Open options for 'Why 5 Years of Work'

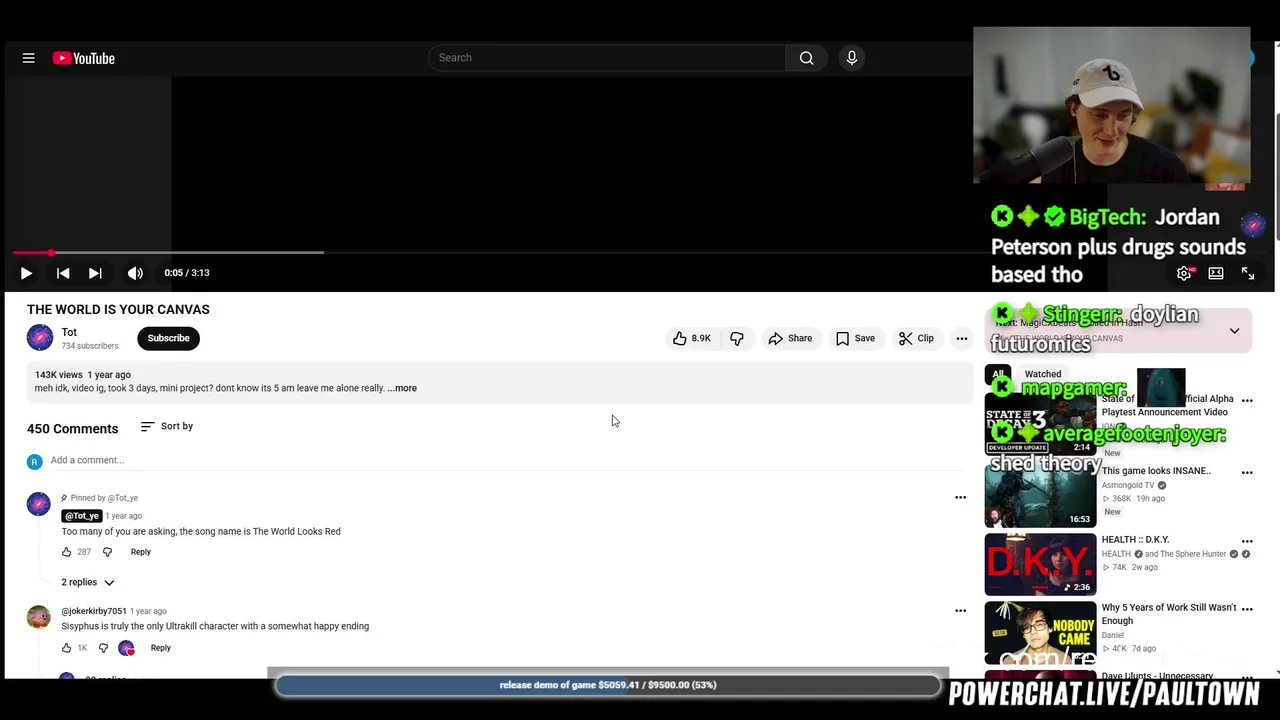click(1247, 609)
